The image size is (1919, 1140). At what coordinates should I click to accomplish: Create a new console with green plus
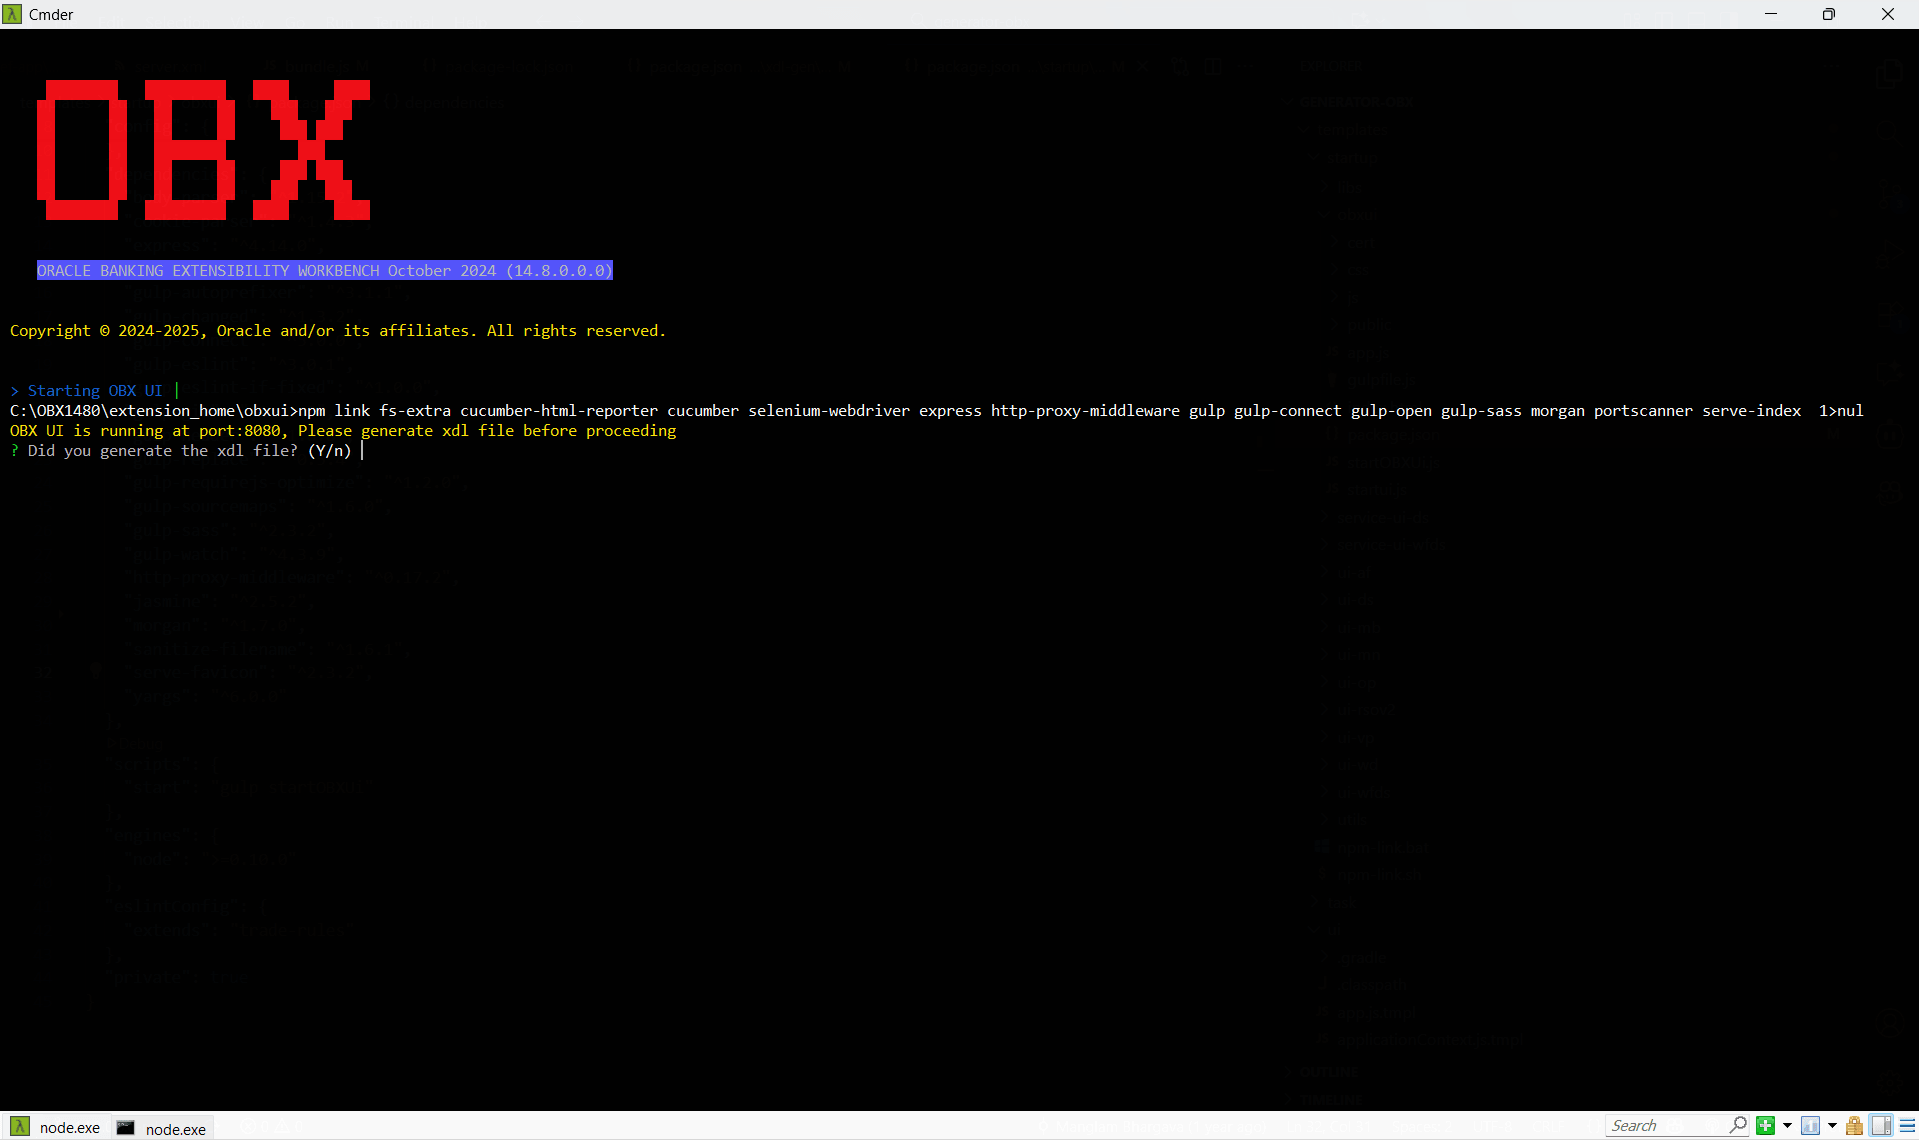(x=1766, y=1126)
